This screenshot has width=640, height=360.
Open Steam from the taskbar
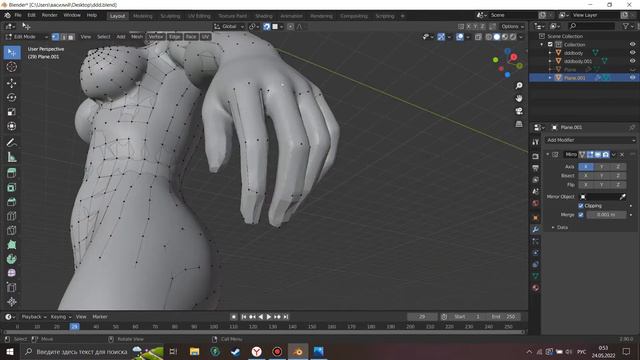[236, 351]
